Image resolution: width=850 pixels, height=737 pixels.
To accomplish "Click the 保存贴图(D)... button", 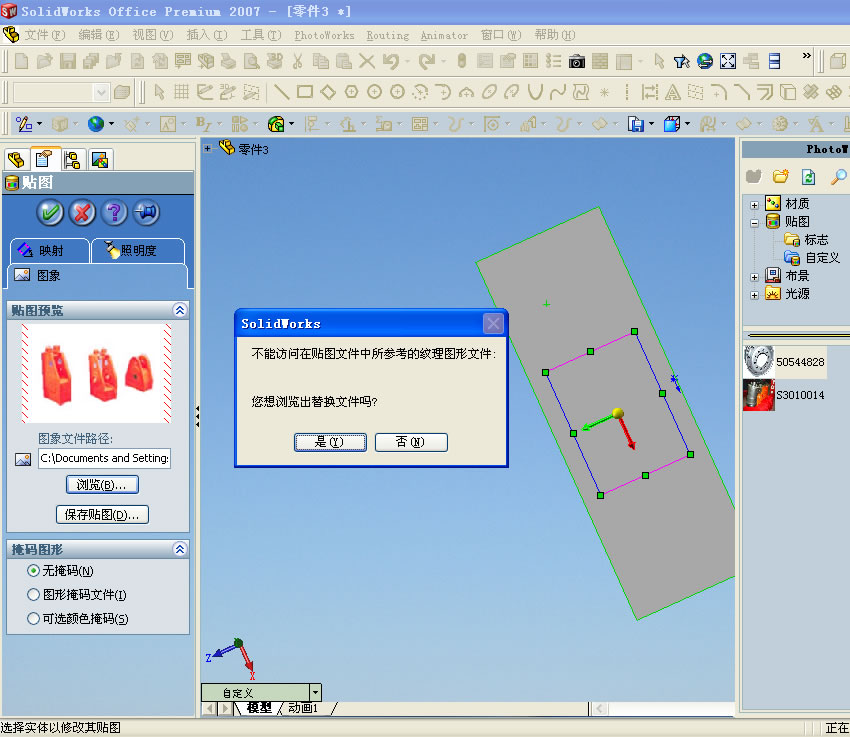I will [x=102, y=514].
